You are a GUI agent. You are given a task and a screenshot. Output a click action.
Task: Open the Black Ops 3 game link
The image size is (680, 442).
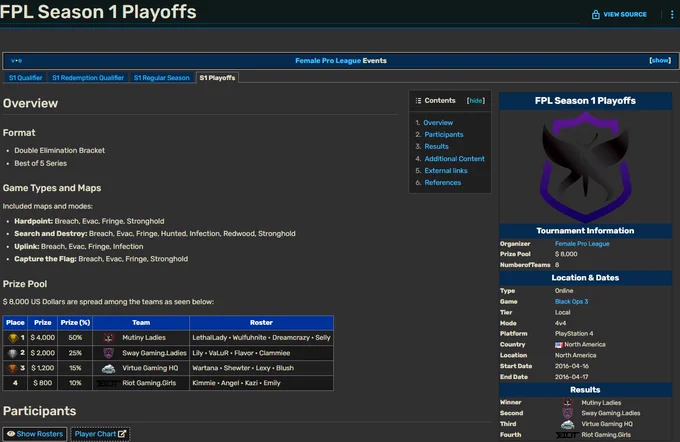571,301
